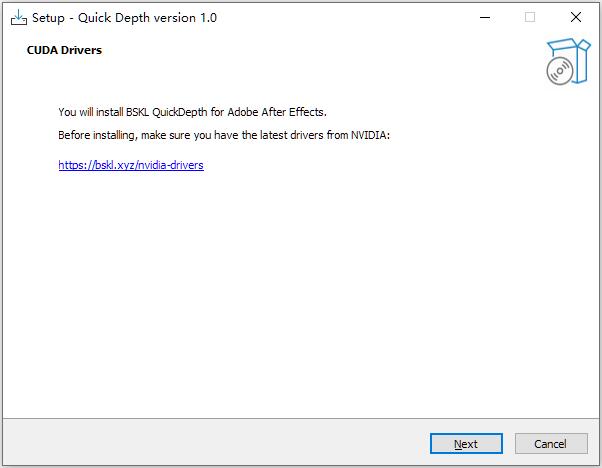This screenshot has height=468, width=602.
Task: Proceed with the Next button
Action: point(466,443)
